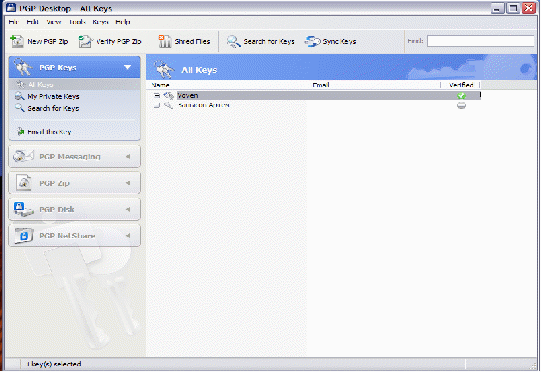Click the keyring icon in PGP Keys panel header

pyautogui.click(x=22, y=67)
